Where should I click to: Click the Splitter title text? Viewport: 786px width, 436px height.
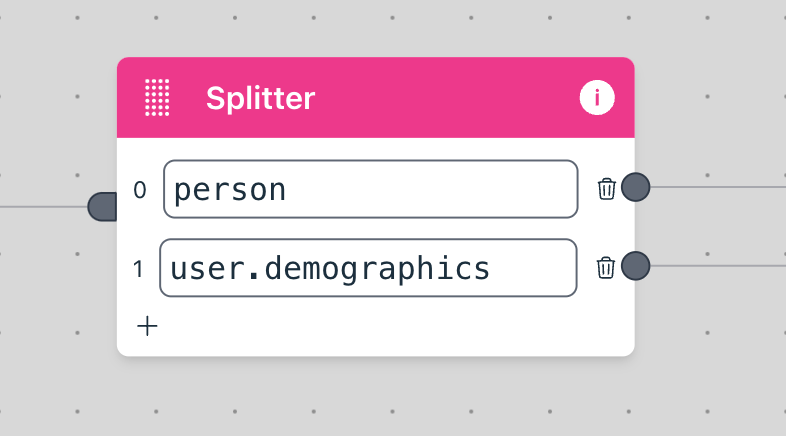[x=260, y=98]
